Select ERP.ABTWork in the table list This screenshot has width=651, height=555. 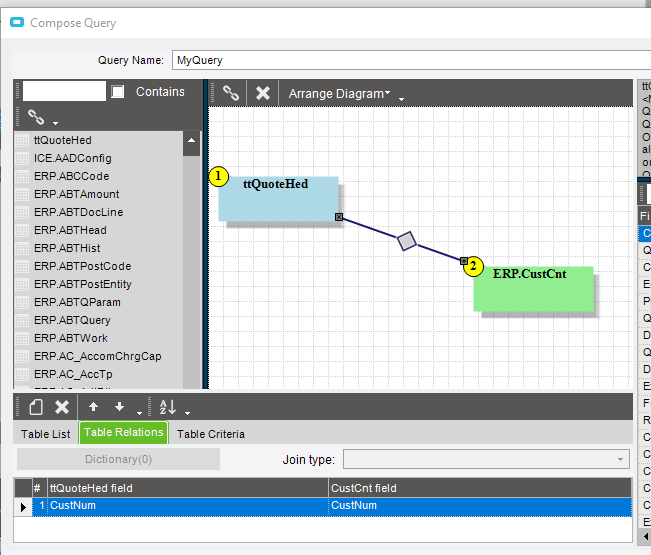click(x=71, y=338)
